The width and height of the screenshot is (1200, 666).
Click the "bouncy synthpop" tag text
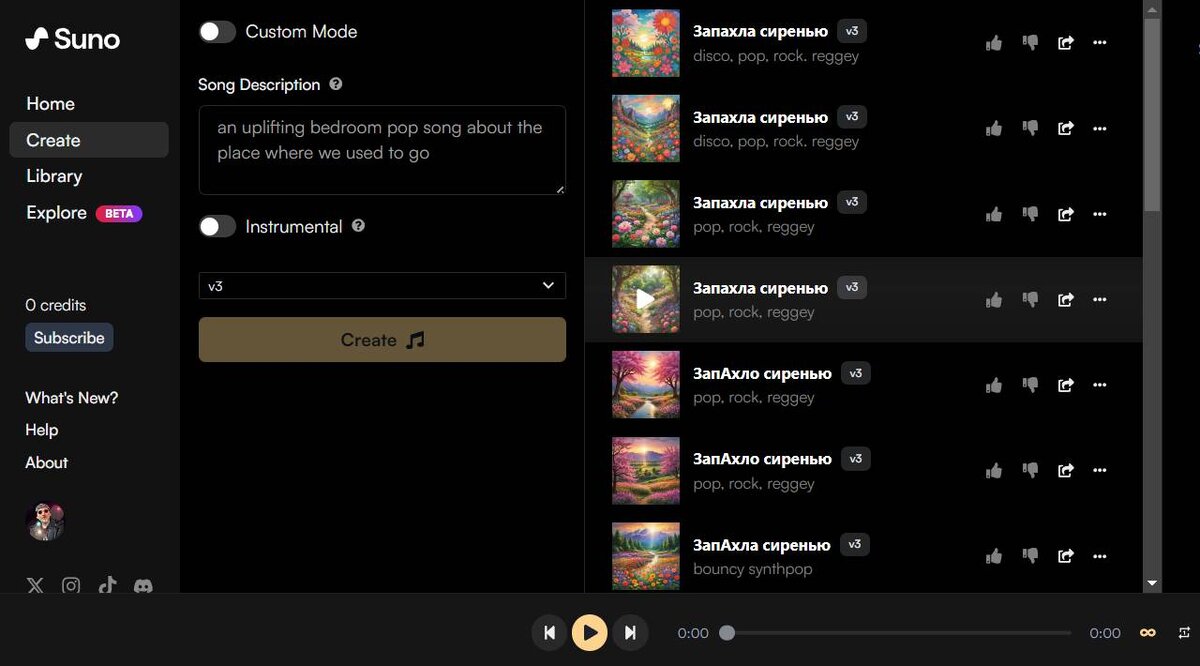[x=753, y=569]
